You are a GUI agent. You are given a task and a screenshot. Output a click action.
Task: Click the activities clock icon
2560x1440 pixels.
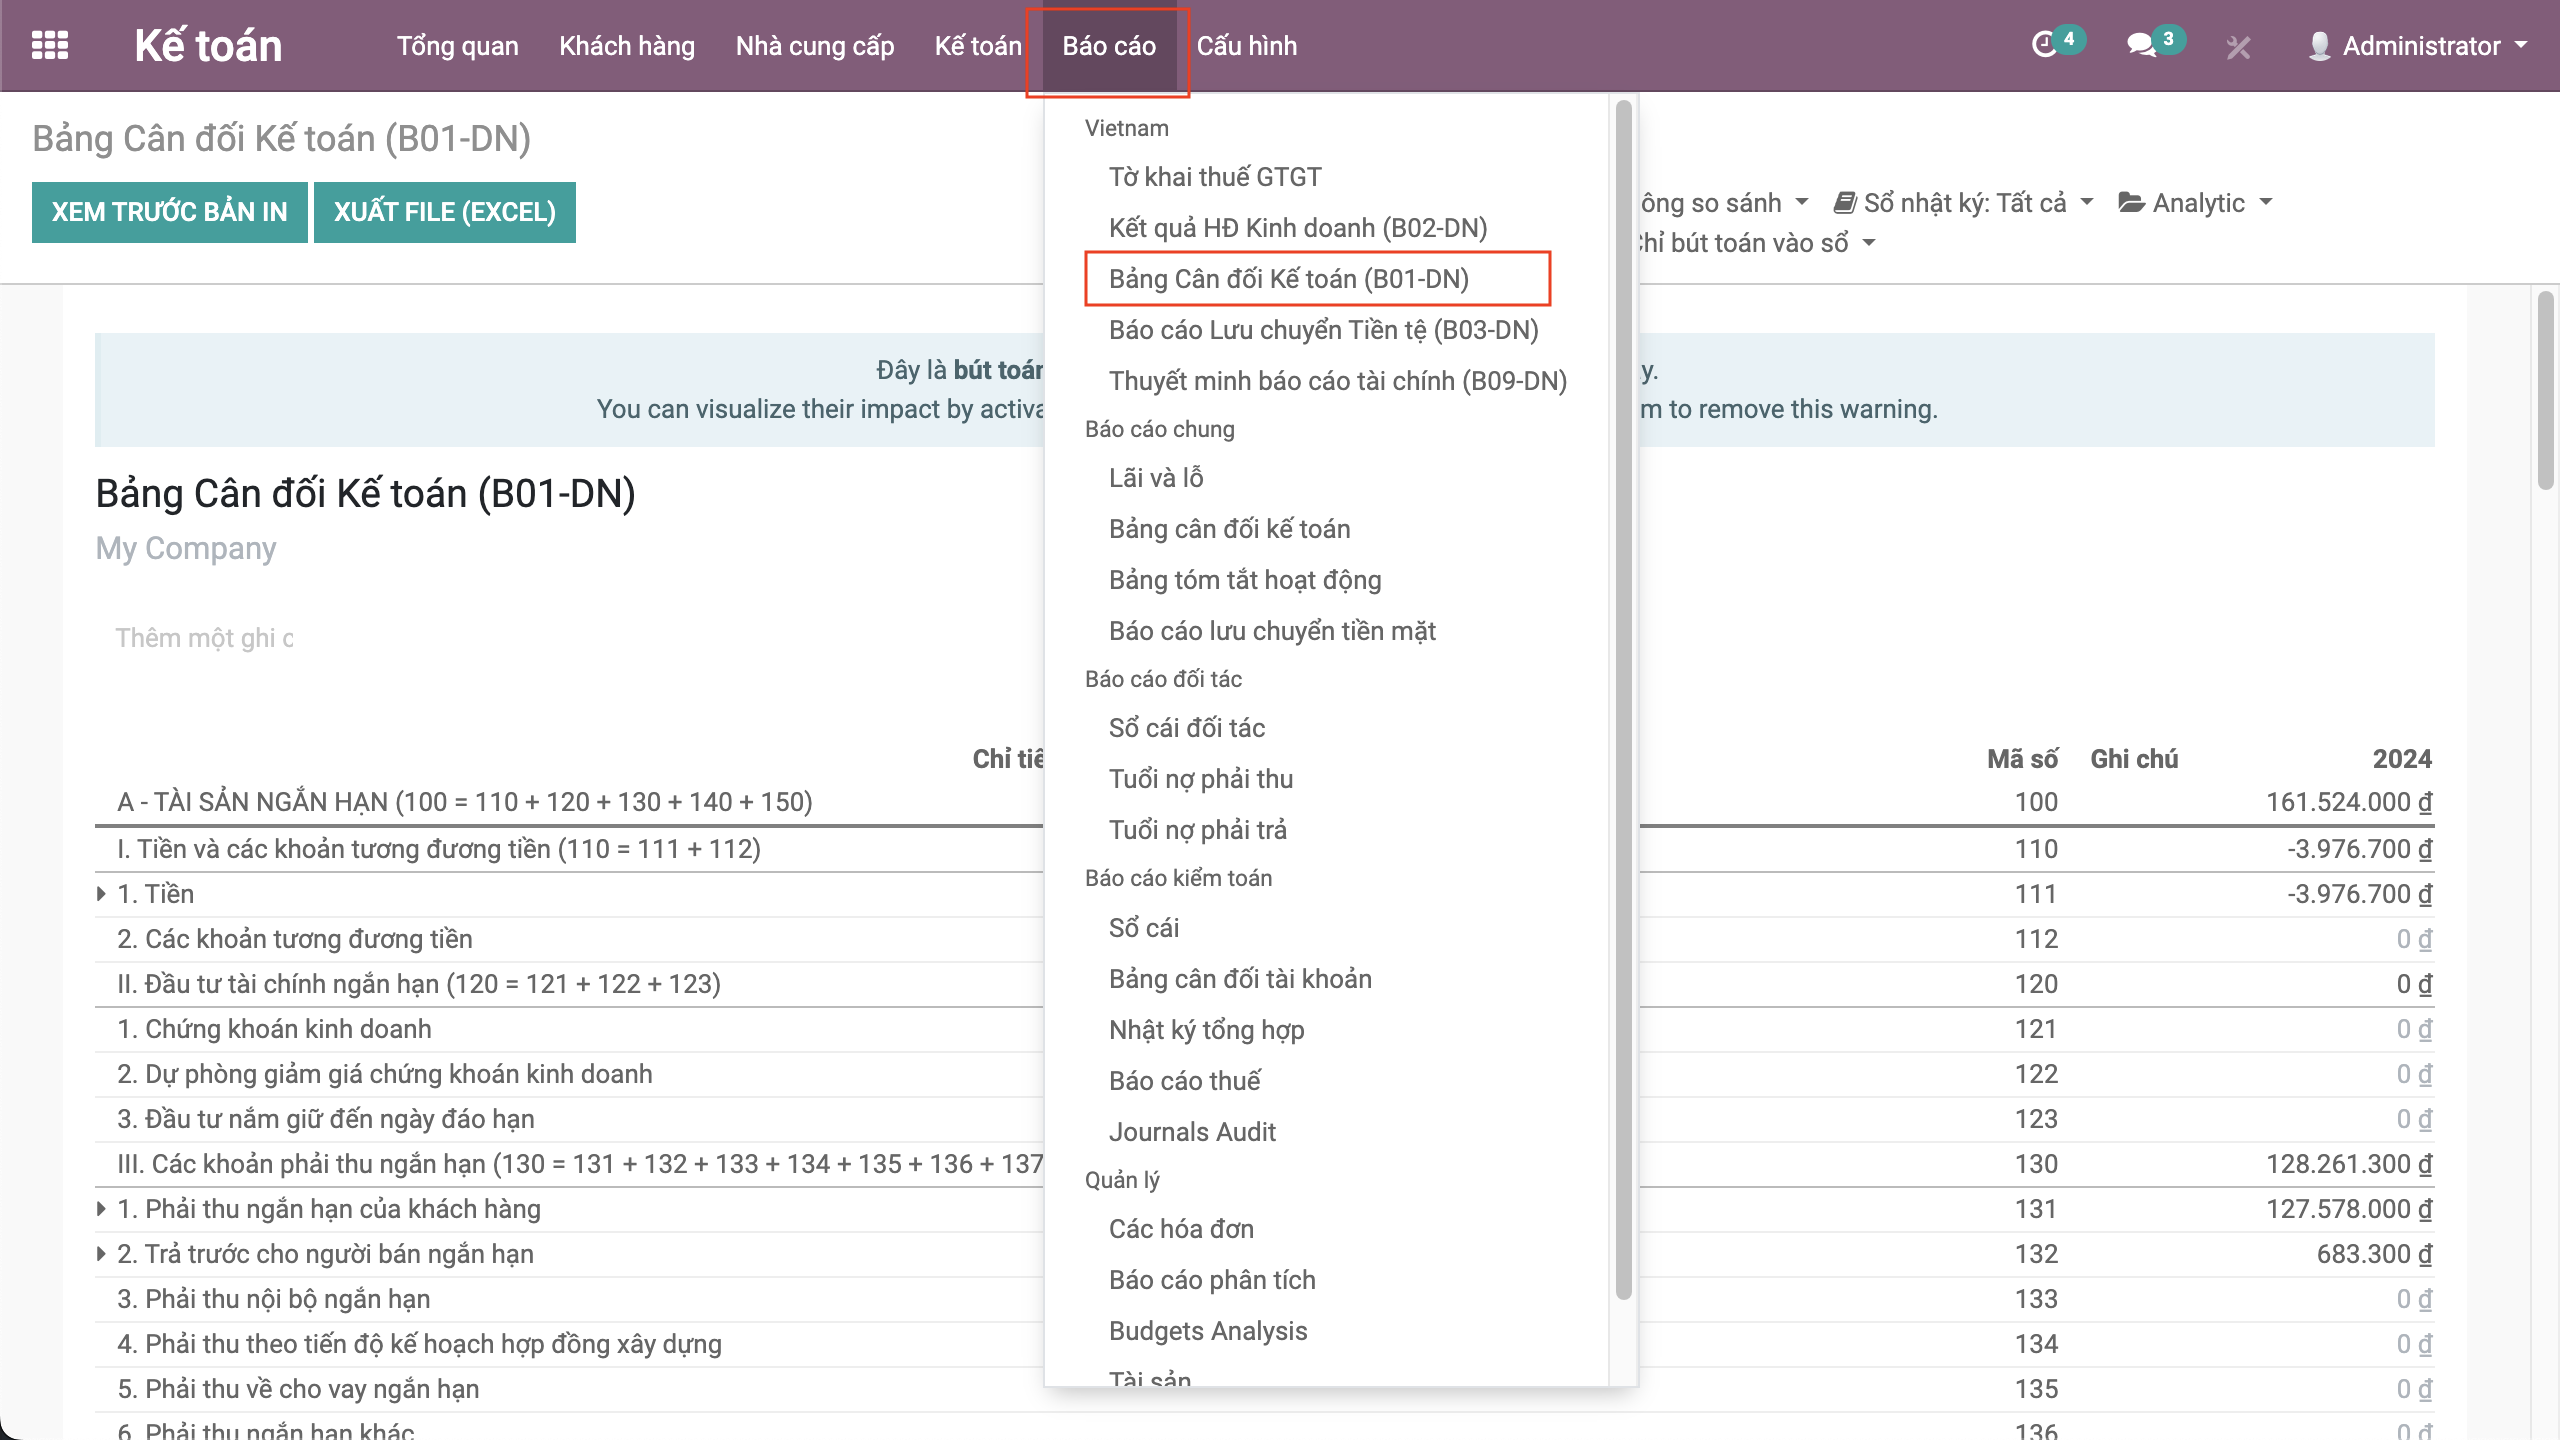2044,45
